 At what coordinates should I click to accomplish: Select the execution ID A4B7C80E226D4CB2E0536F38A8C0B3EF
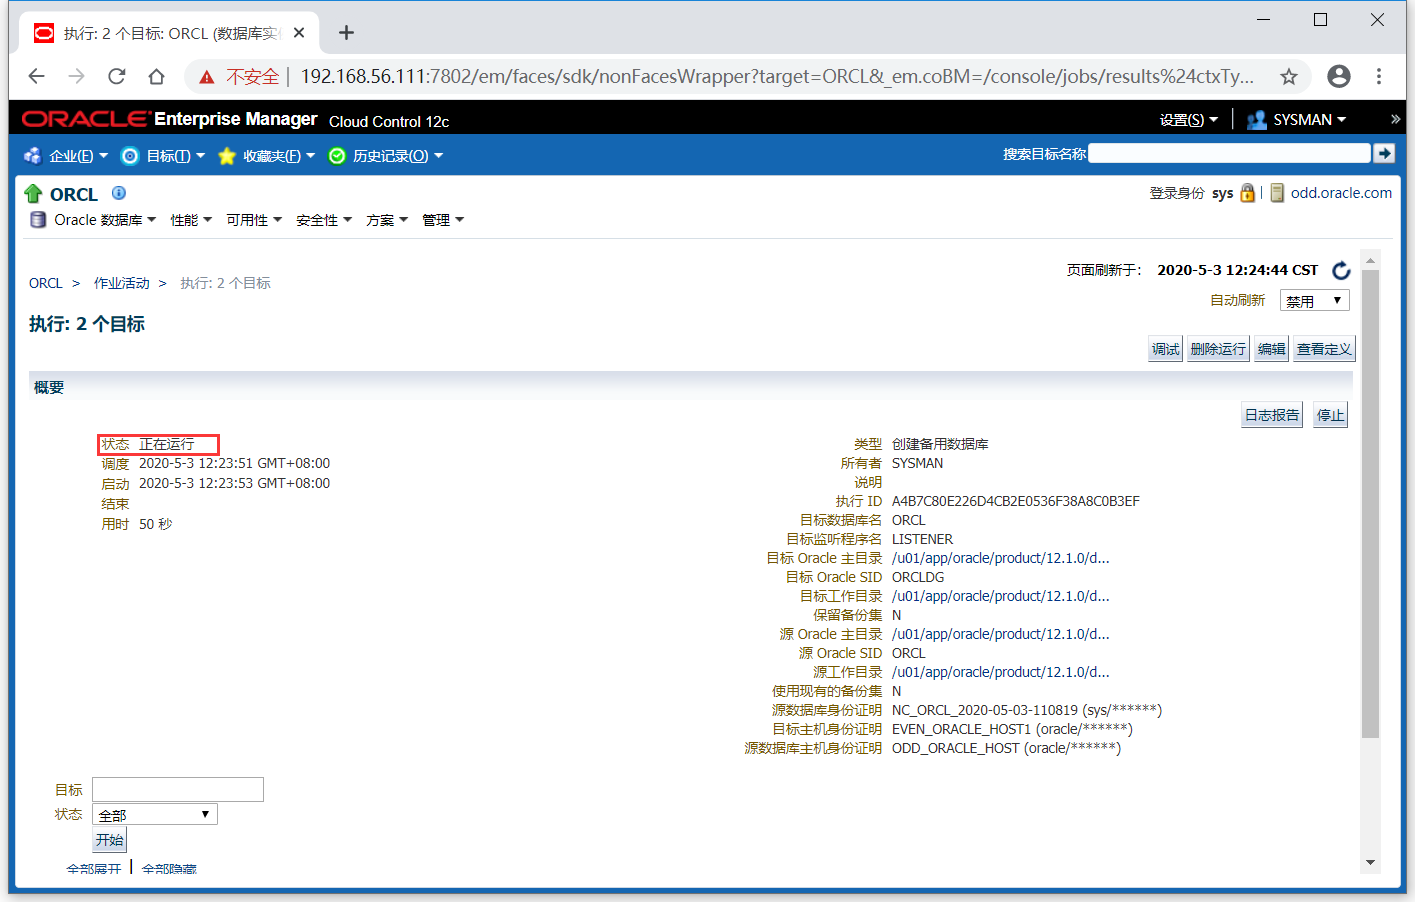tap(1016, 501)
